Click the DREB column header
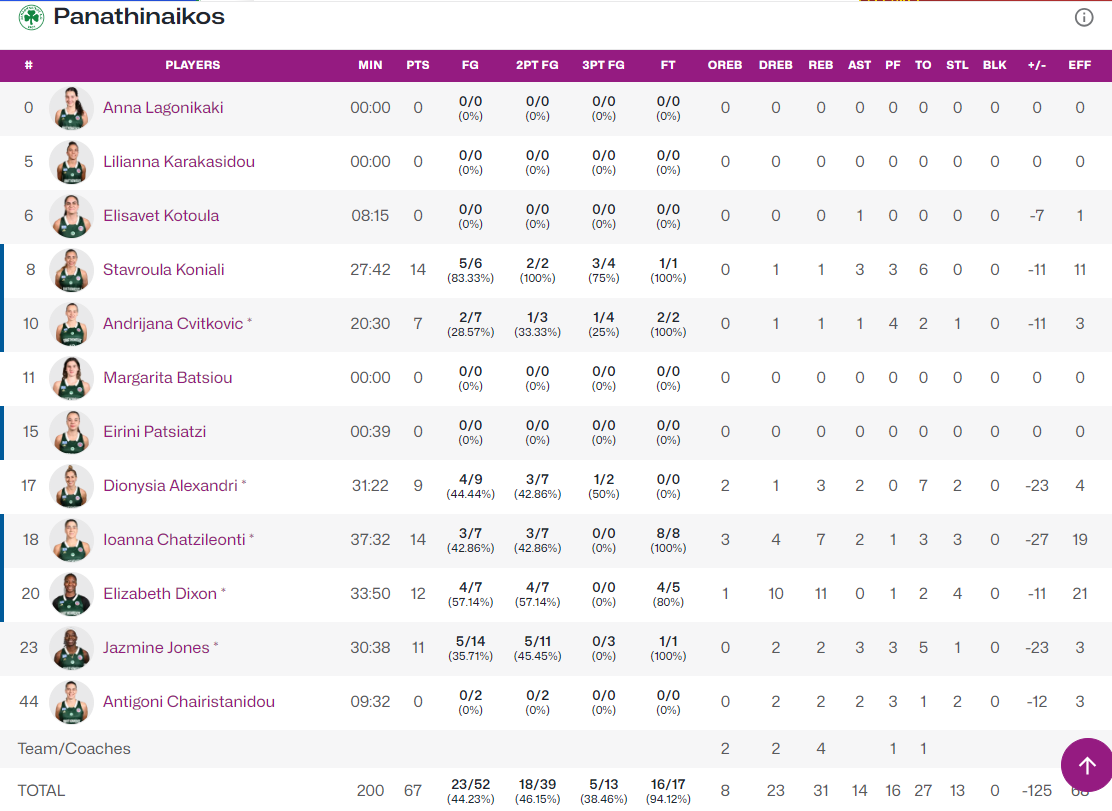This screenshot has height=811, width=1112. 776,65
